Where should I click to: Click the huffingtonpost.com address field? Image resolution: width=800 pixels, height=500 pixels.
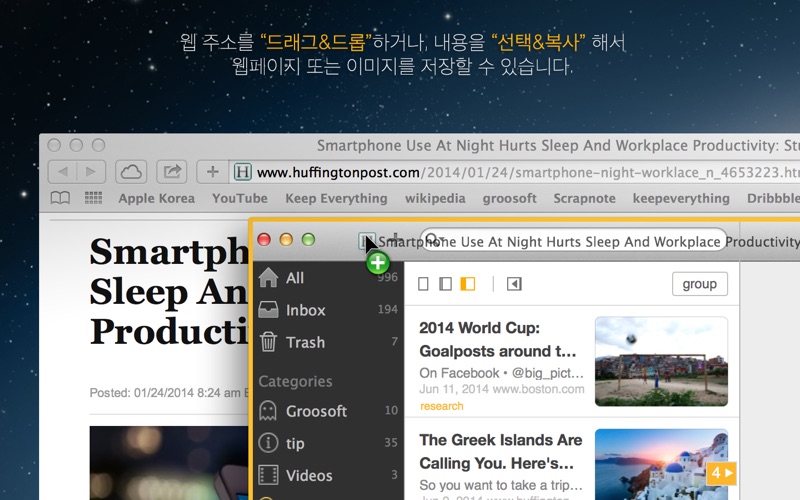pos(515,172)
